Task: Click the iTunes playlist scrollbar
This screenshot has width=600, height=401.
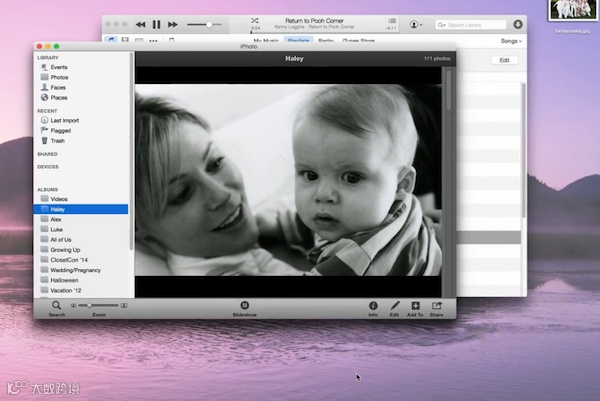Action: pyautogui.click(x=523, y=149)
